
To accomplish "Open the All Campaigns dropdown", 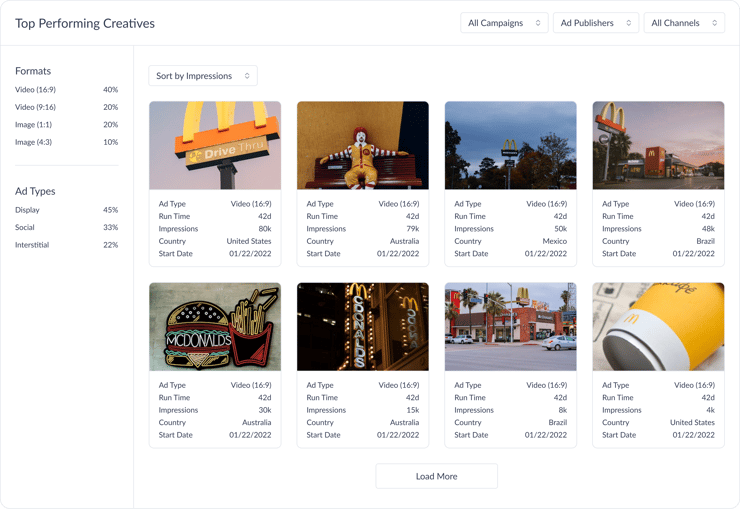I will pos(504,23).
